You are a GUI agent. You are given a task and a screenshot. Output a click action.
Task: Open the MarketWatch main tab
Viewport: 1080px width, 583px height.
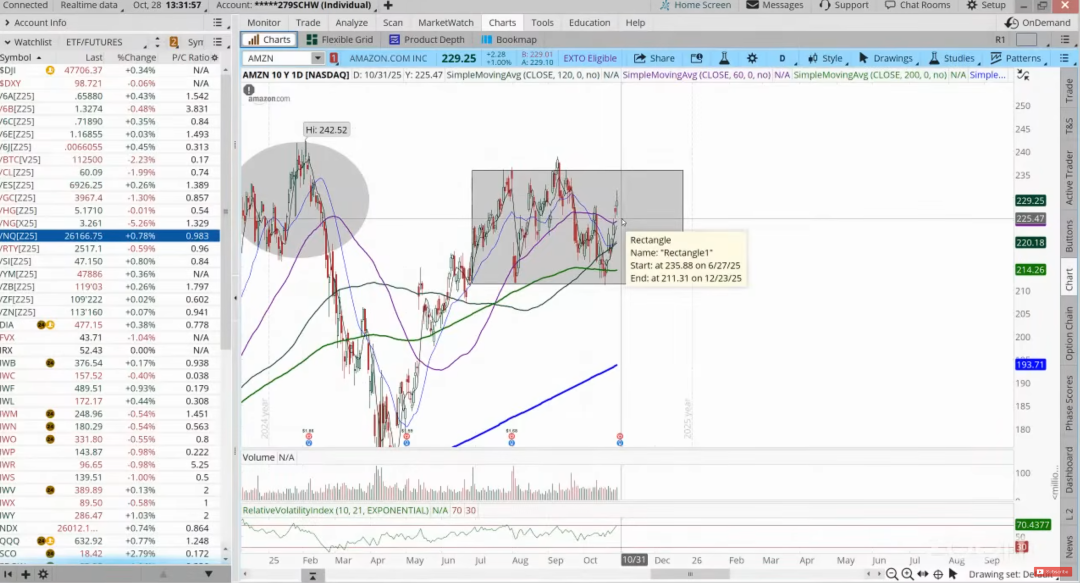[x=446, y=23]
